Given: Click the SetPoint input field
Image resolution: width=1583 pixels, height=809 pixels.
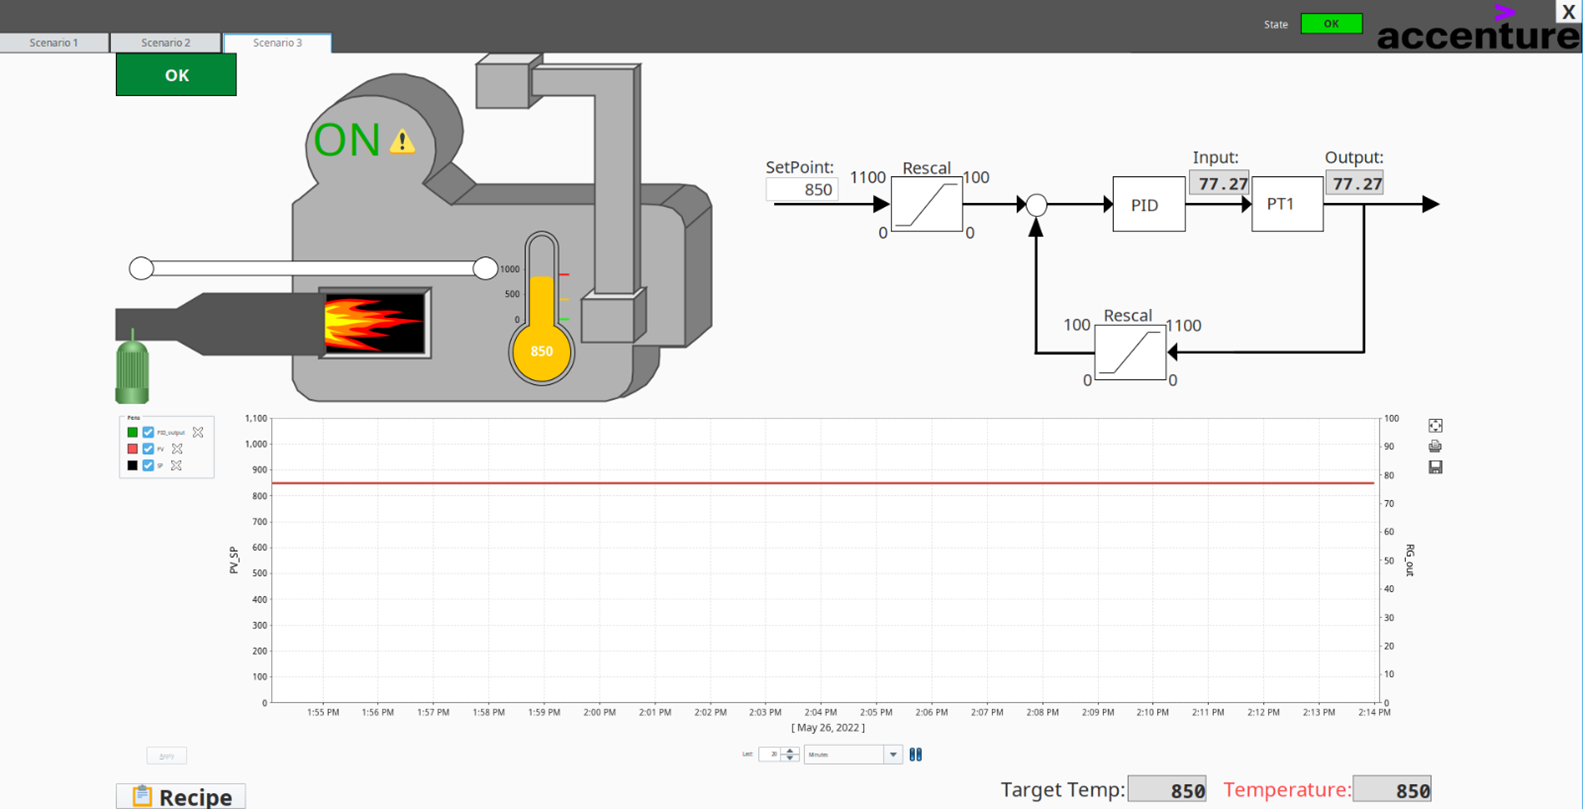Looking at the screenshot, I should 801,190.
